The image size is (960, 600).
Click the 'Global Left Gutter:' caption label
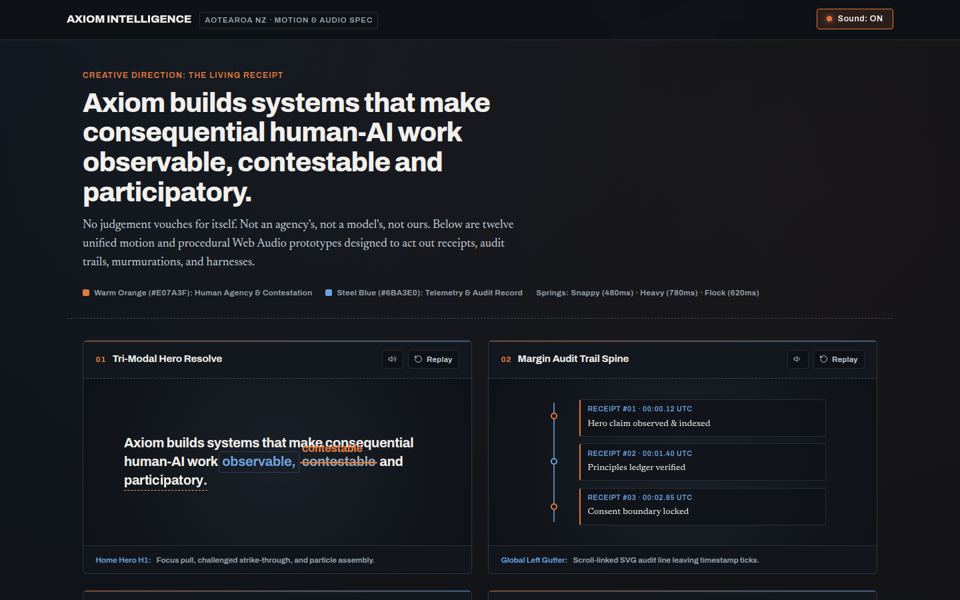click(x=534, y=560)
